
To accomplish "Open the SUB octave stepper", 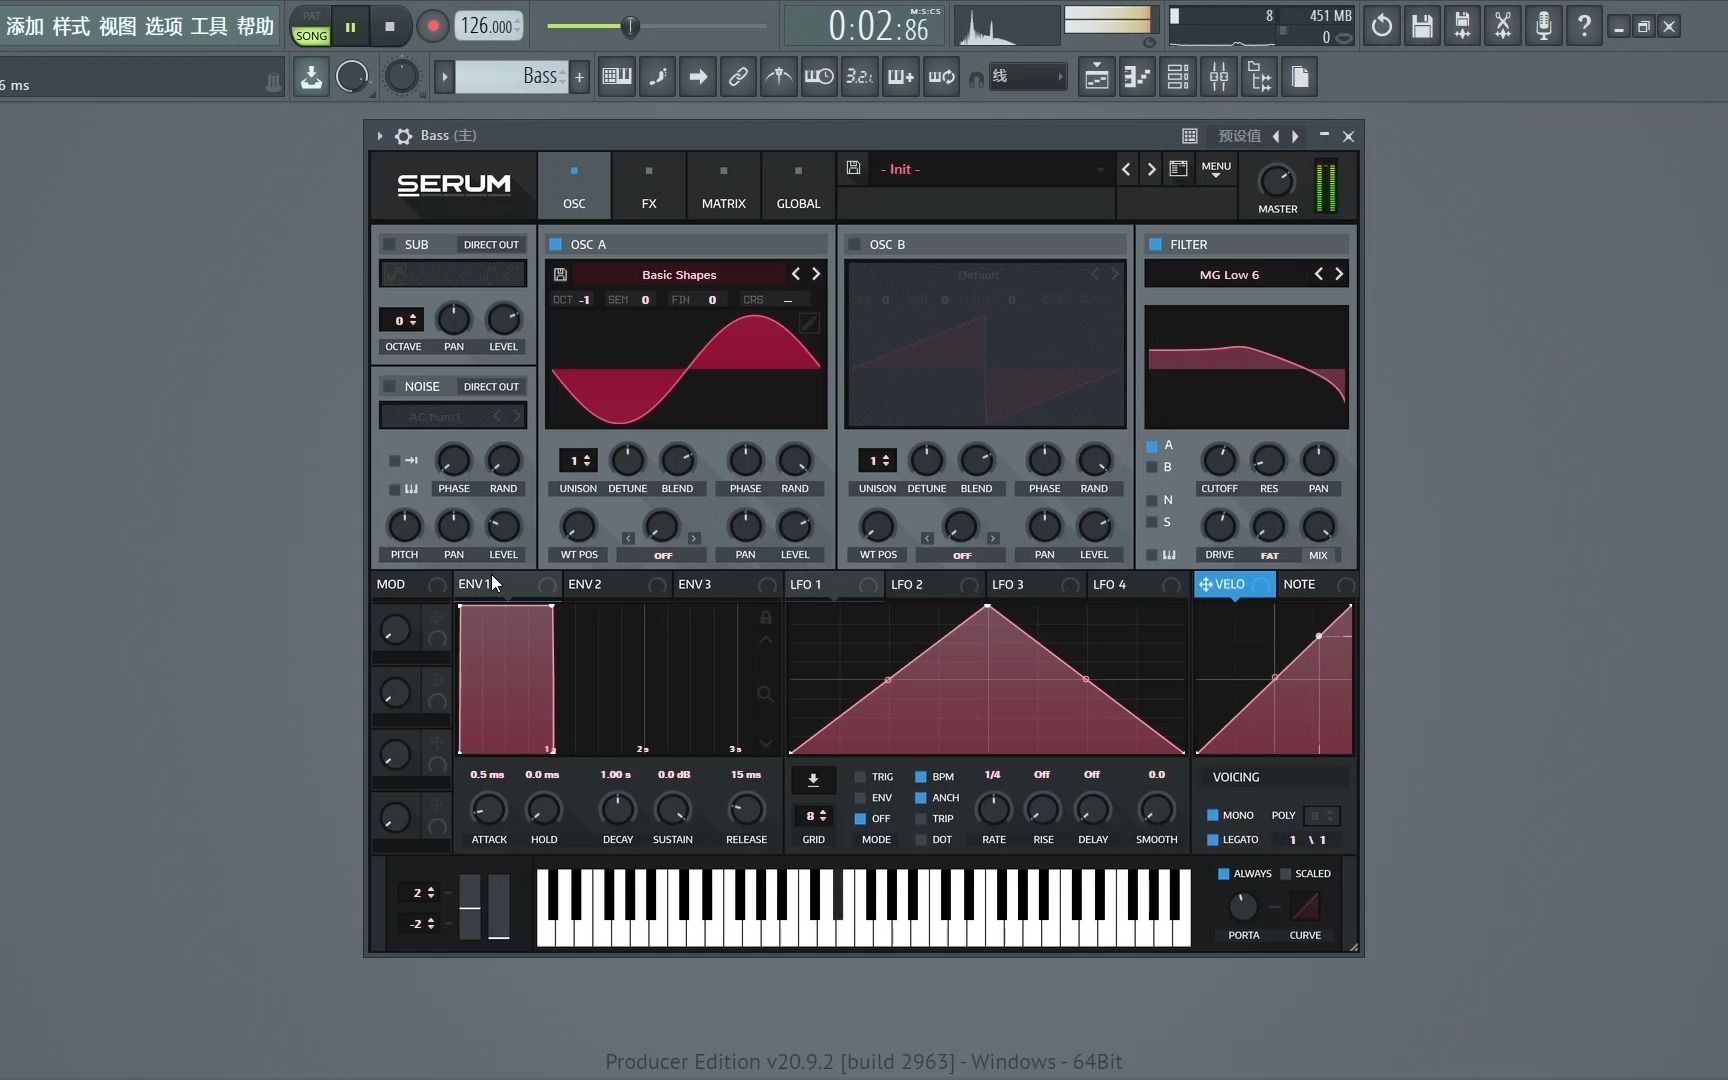I will 401,320.
